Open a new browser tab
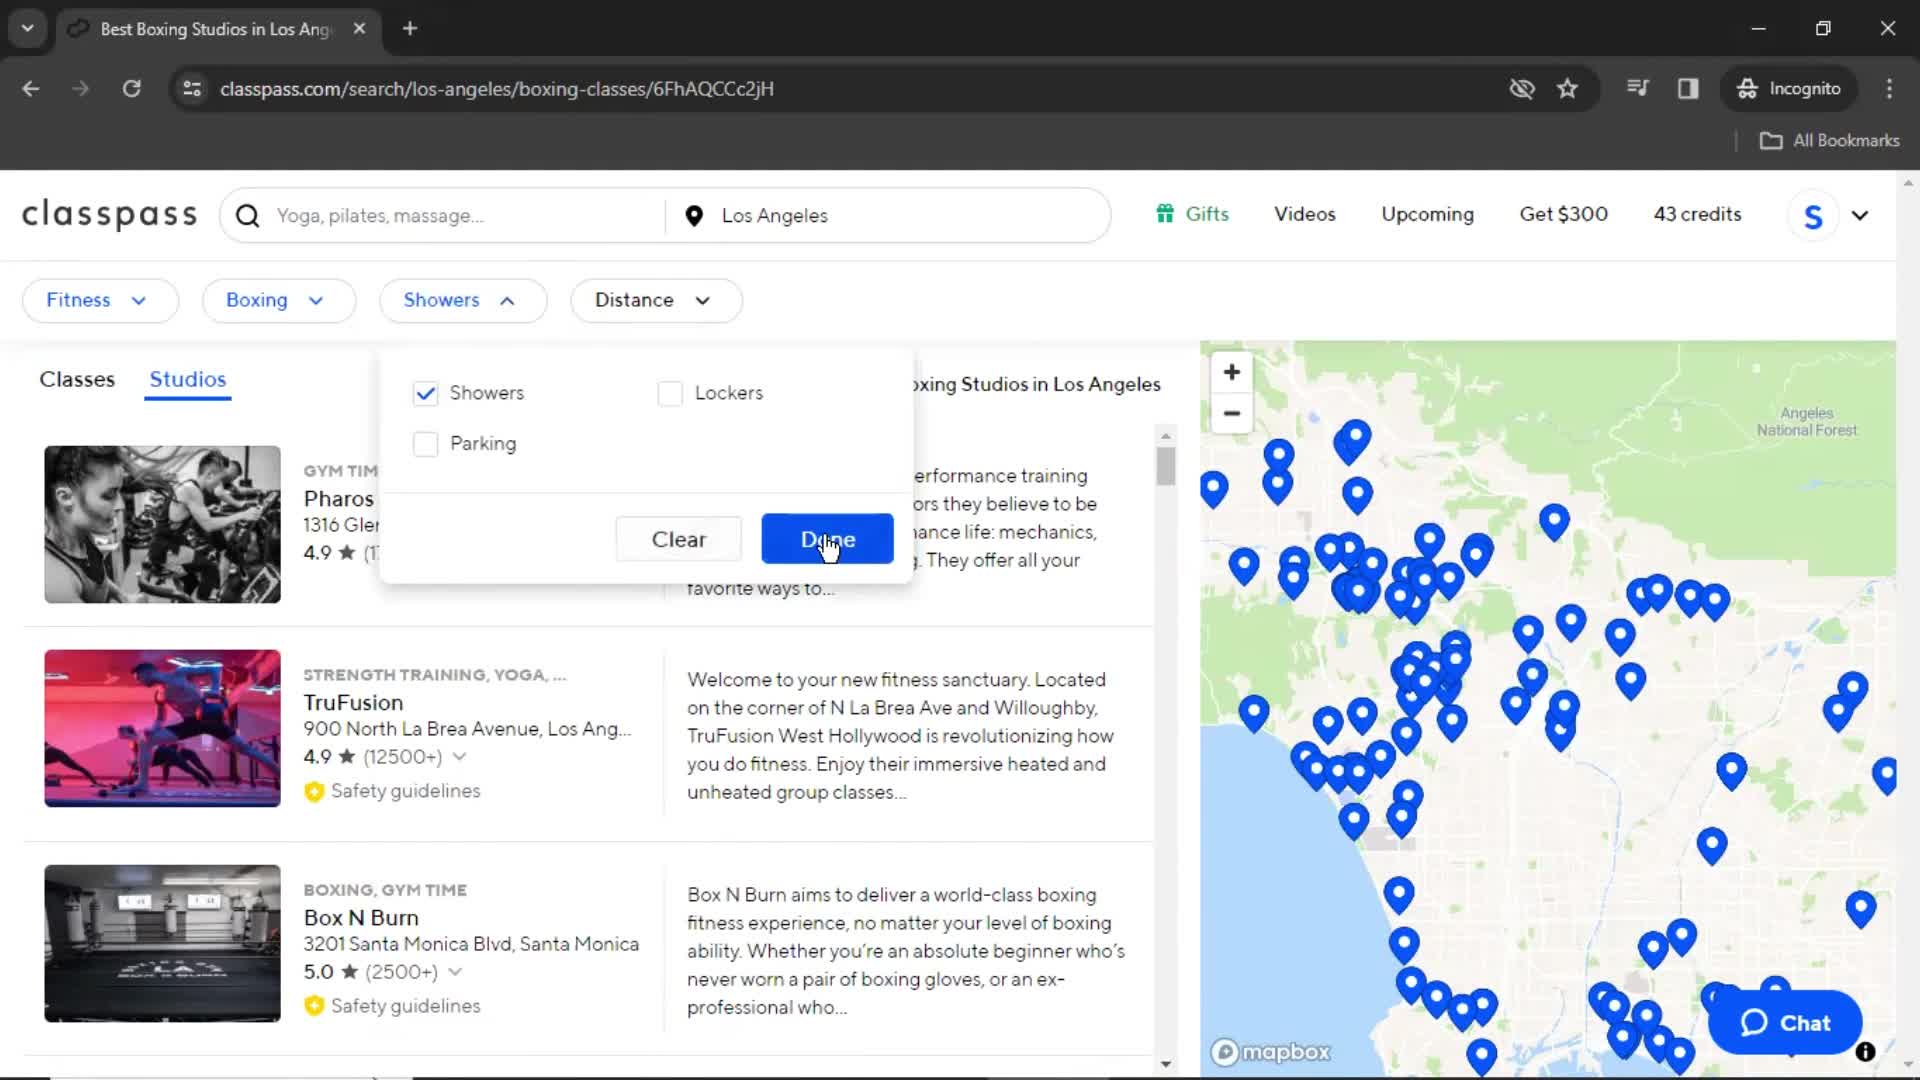Image resolution: width=1920 pixels, height=1080 pixels. coord(410,29)
